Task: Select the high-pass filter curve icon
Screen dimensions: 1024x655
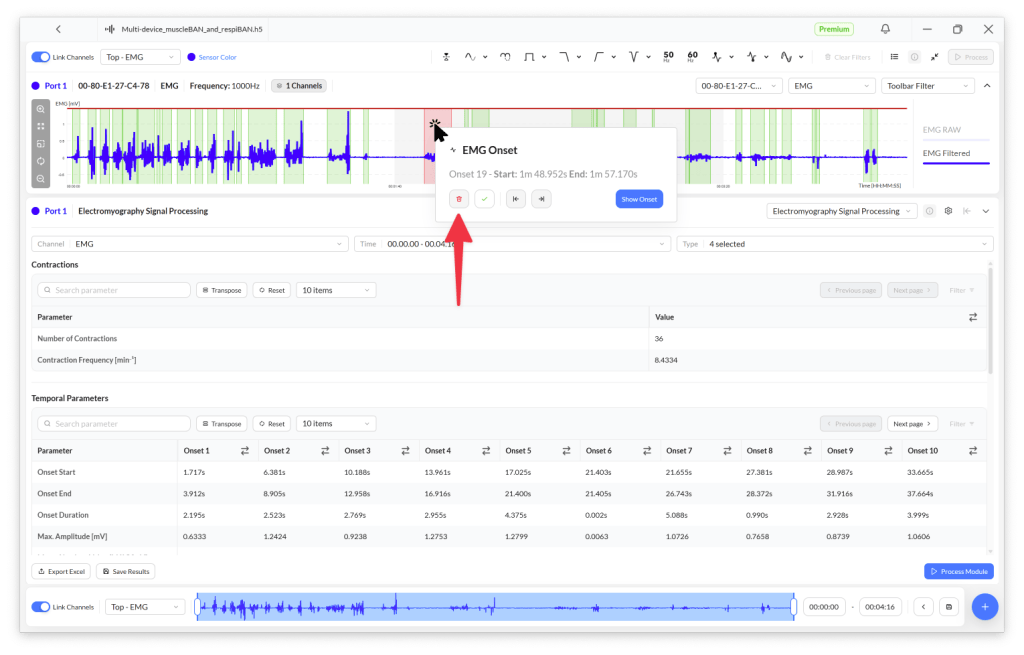Action: [x=598, y=57]
